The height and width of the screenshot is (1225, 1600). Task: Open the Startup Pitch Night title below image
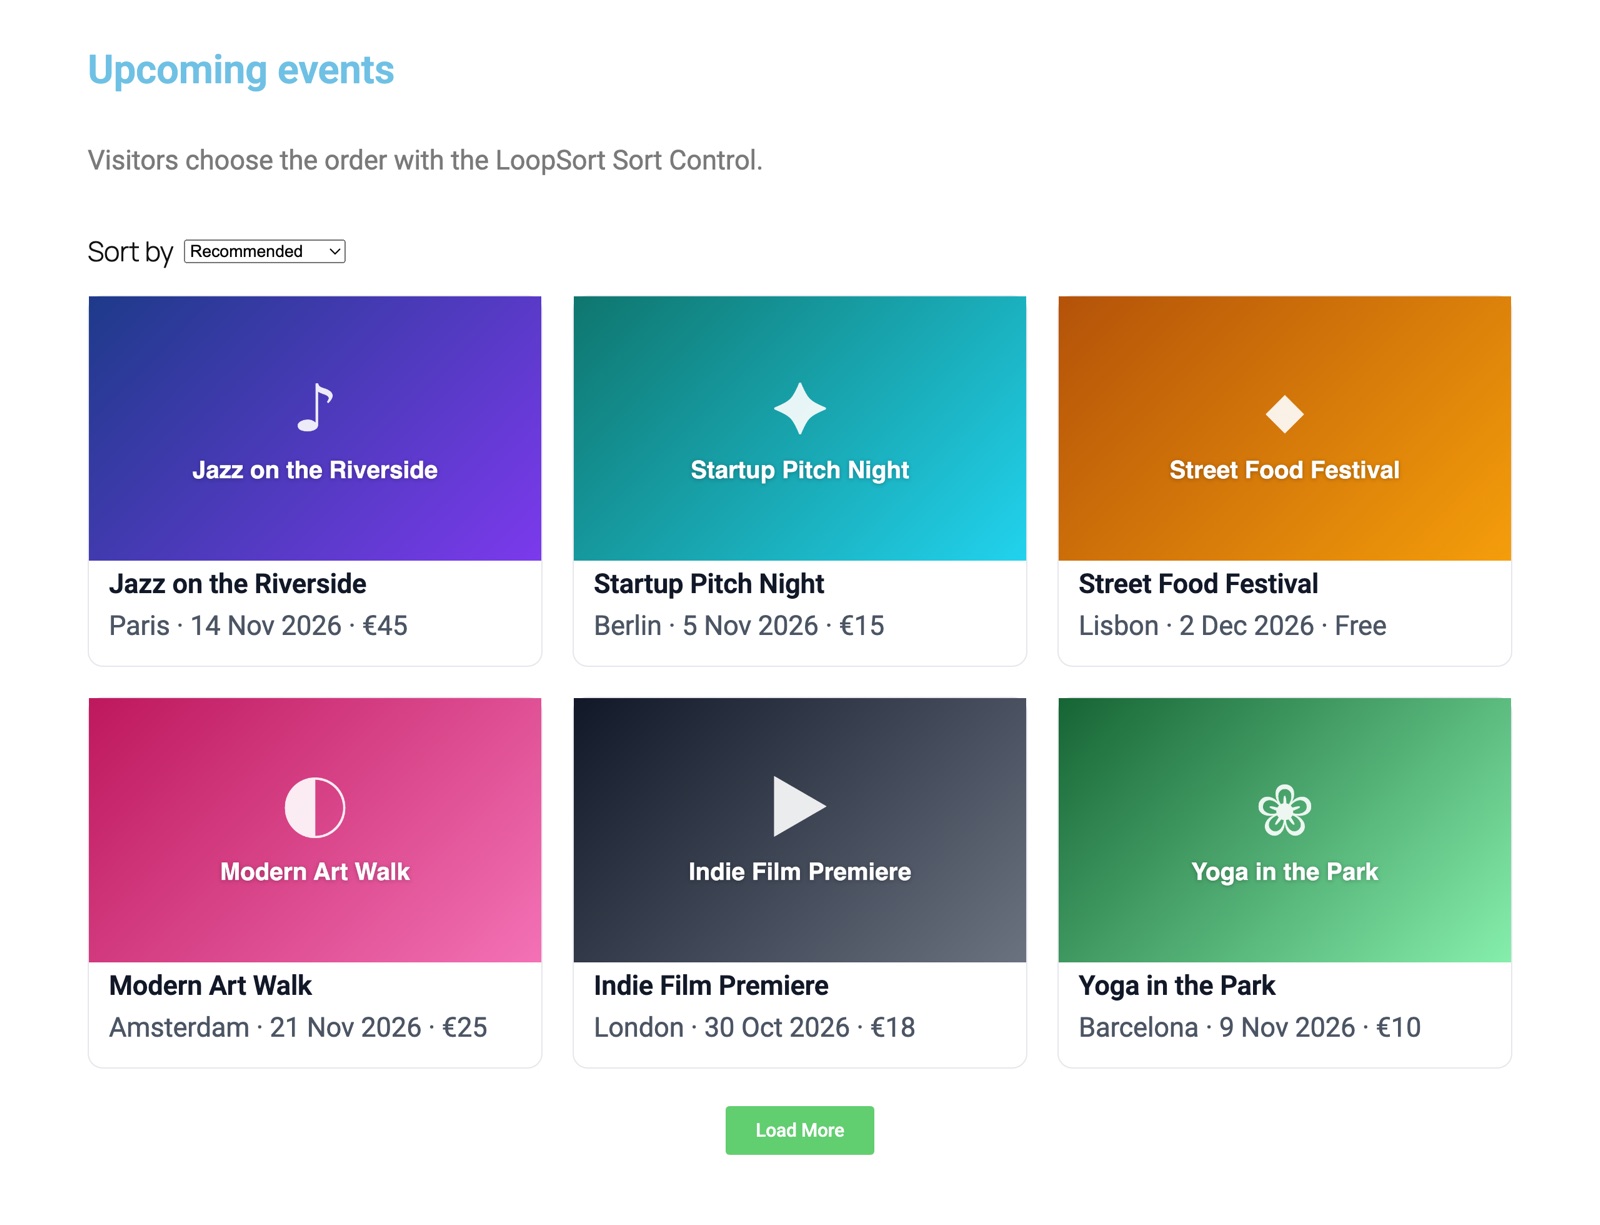click(x=709, y=584)
